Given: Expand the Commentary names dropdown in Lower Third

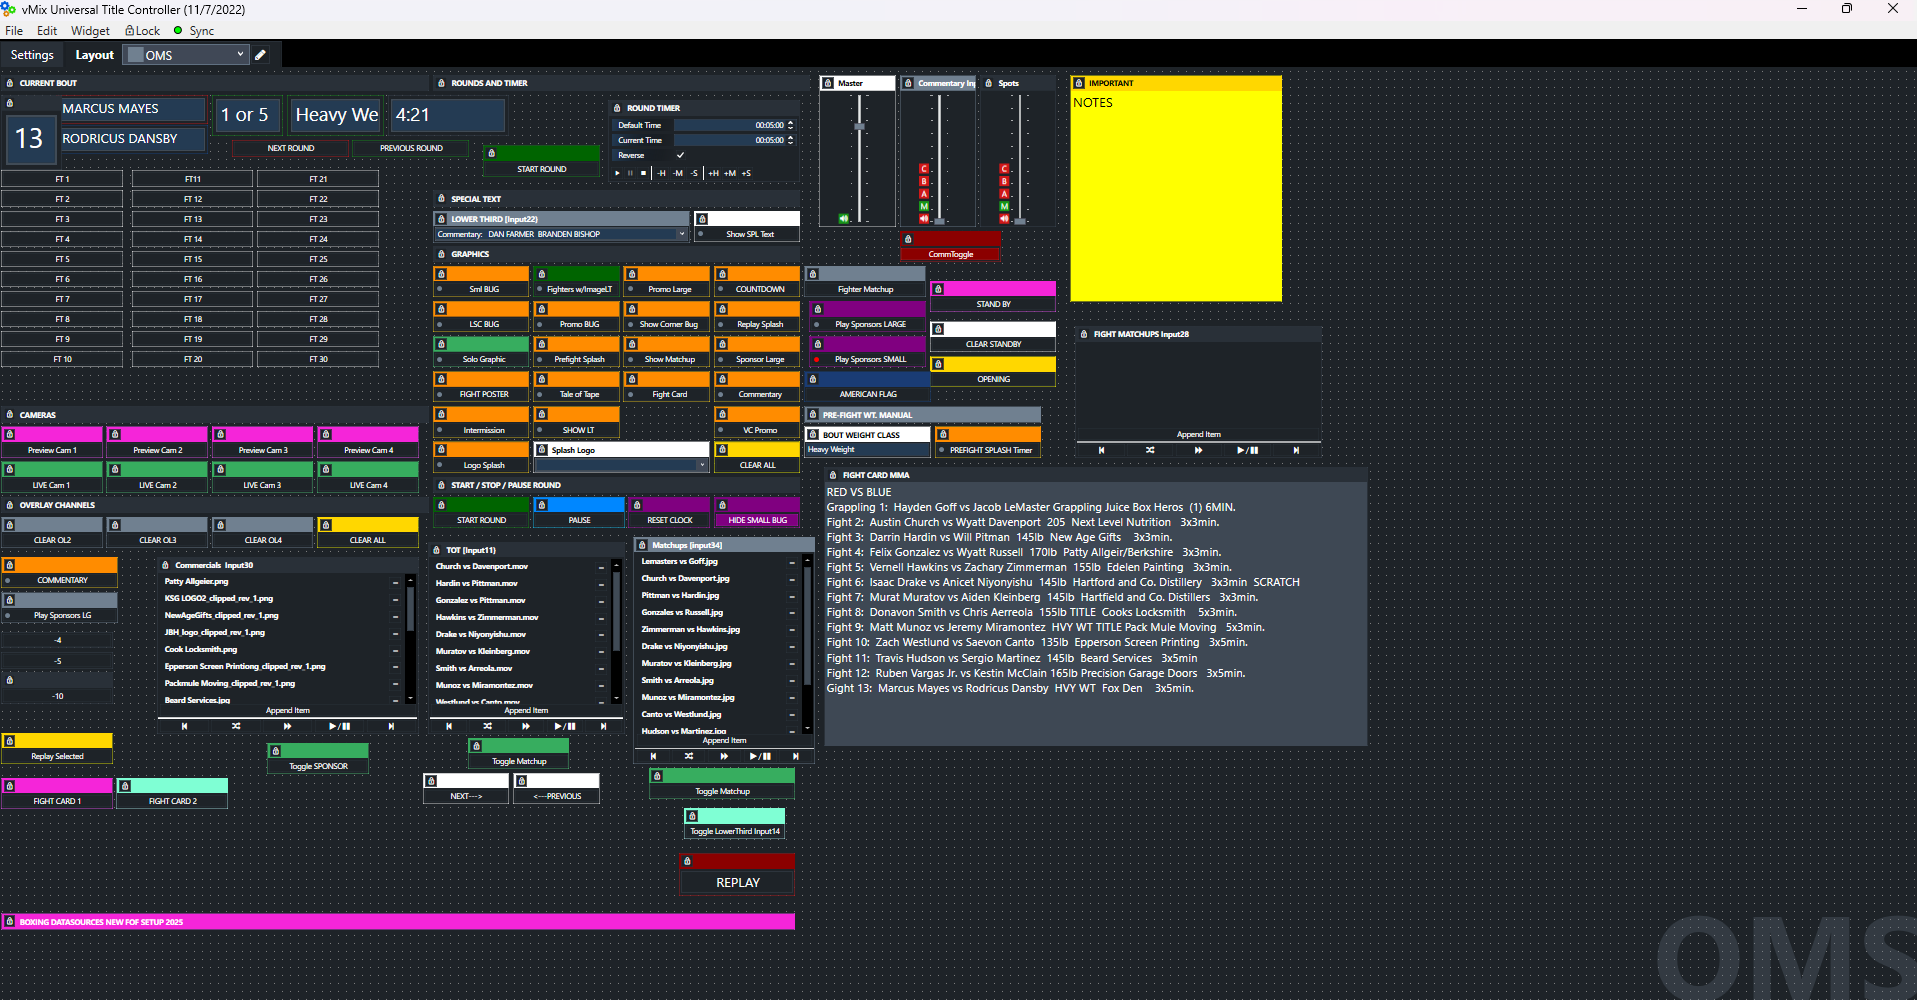Looking at the screenshot, I should 682,234.
